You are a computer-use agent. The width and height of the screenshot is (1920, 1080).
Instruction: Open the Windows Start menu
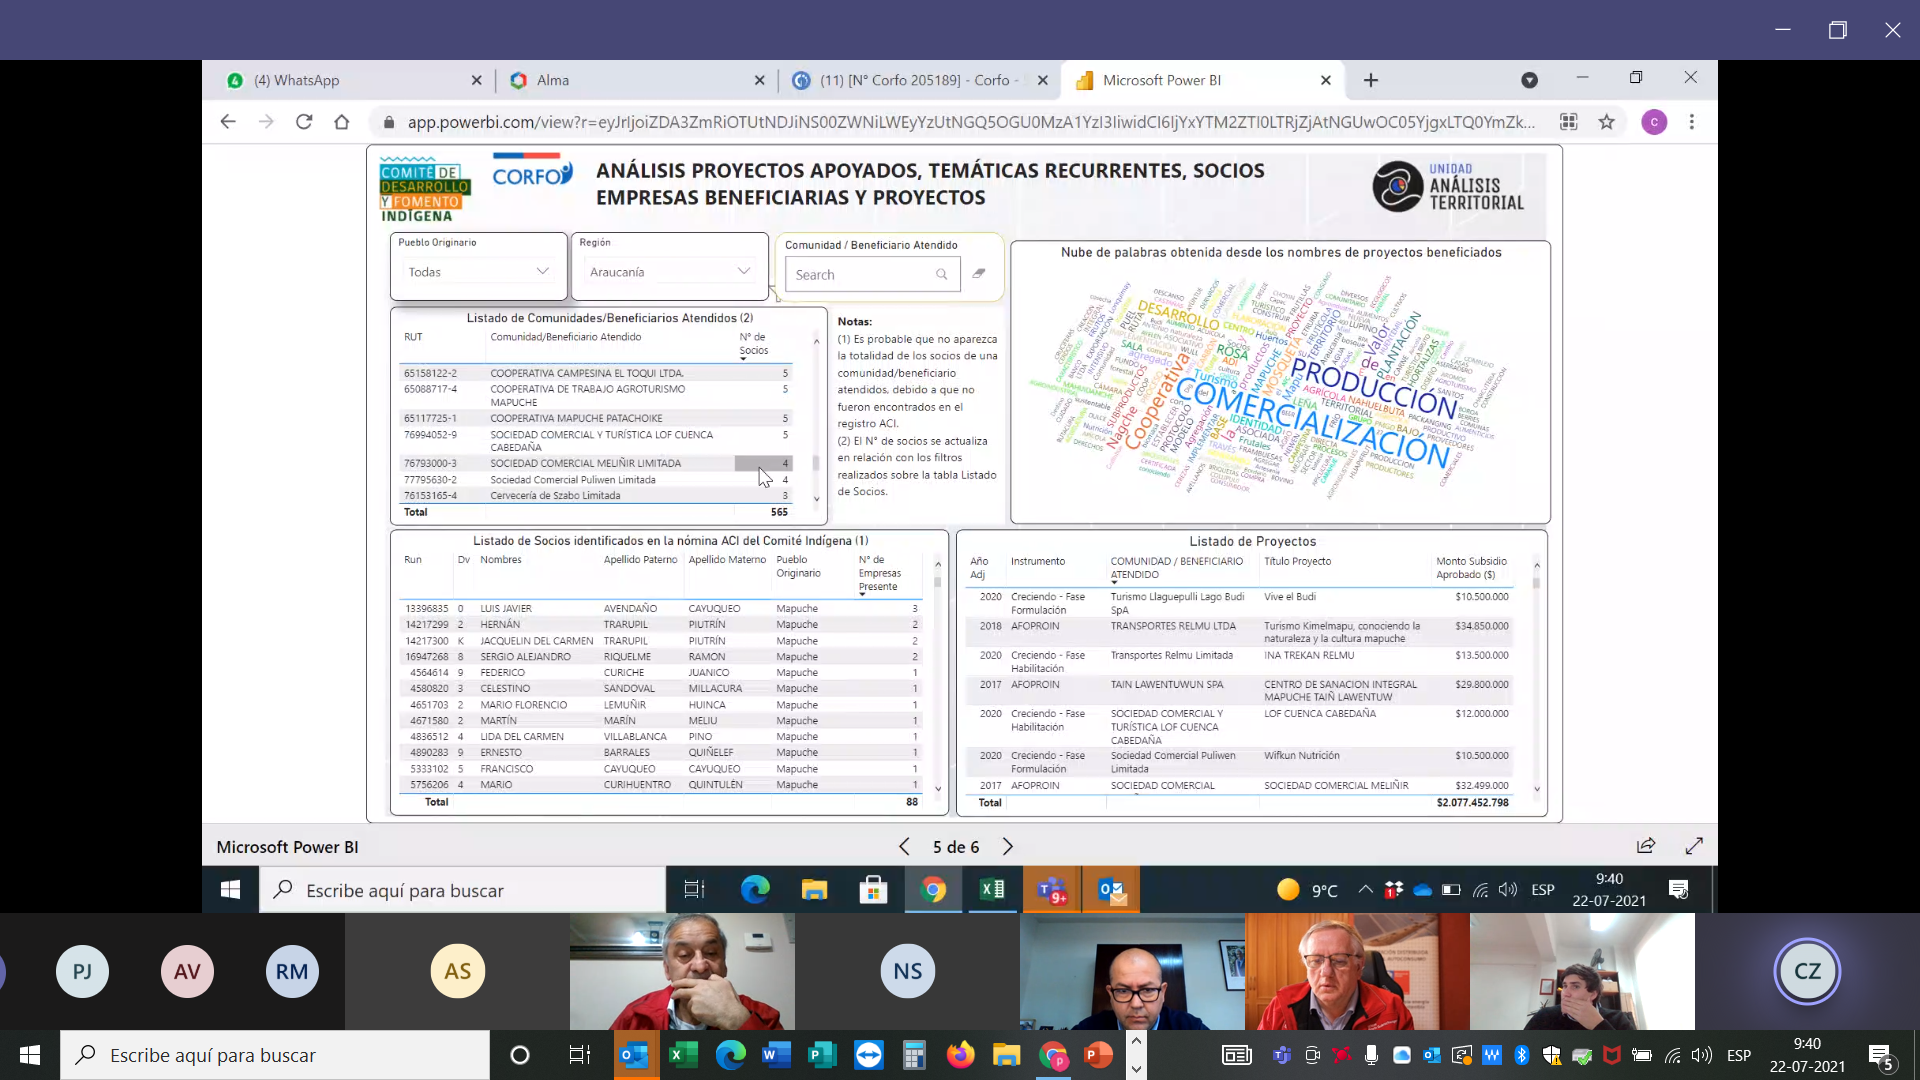pos(231,889)
